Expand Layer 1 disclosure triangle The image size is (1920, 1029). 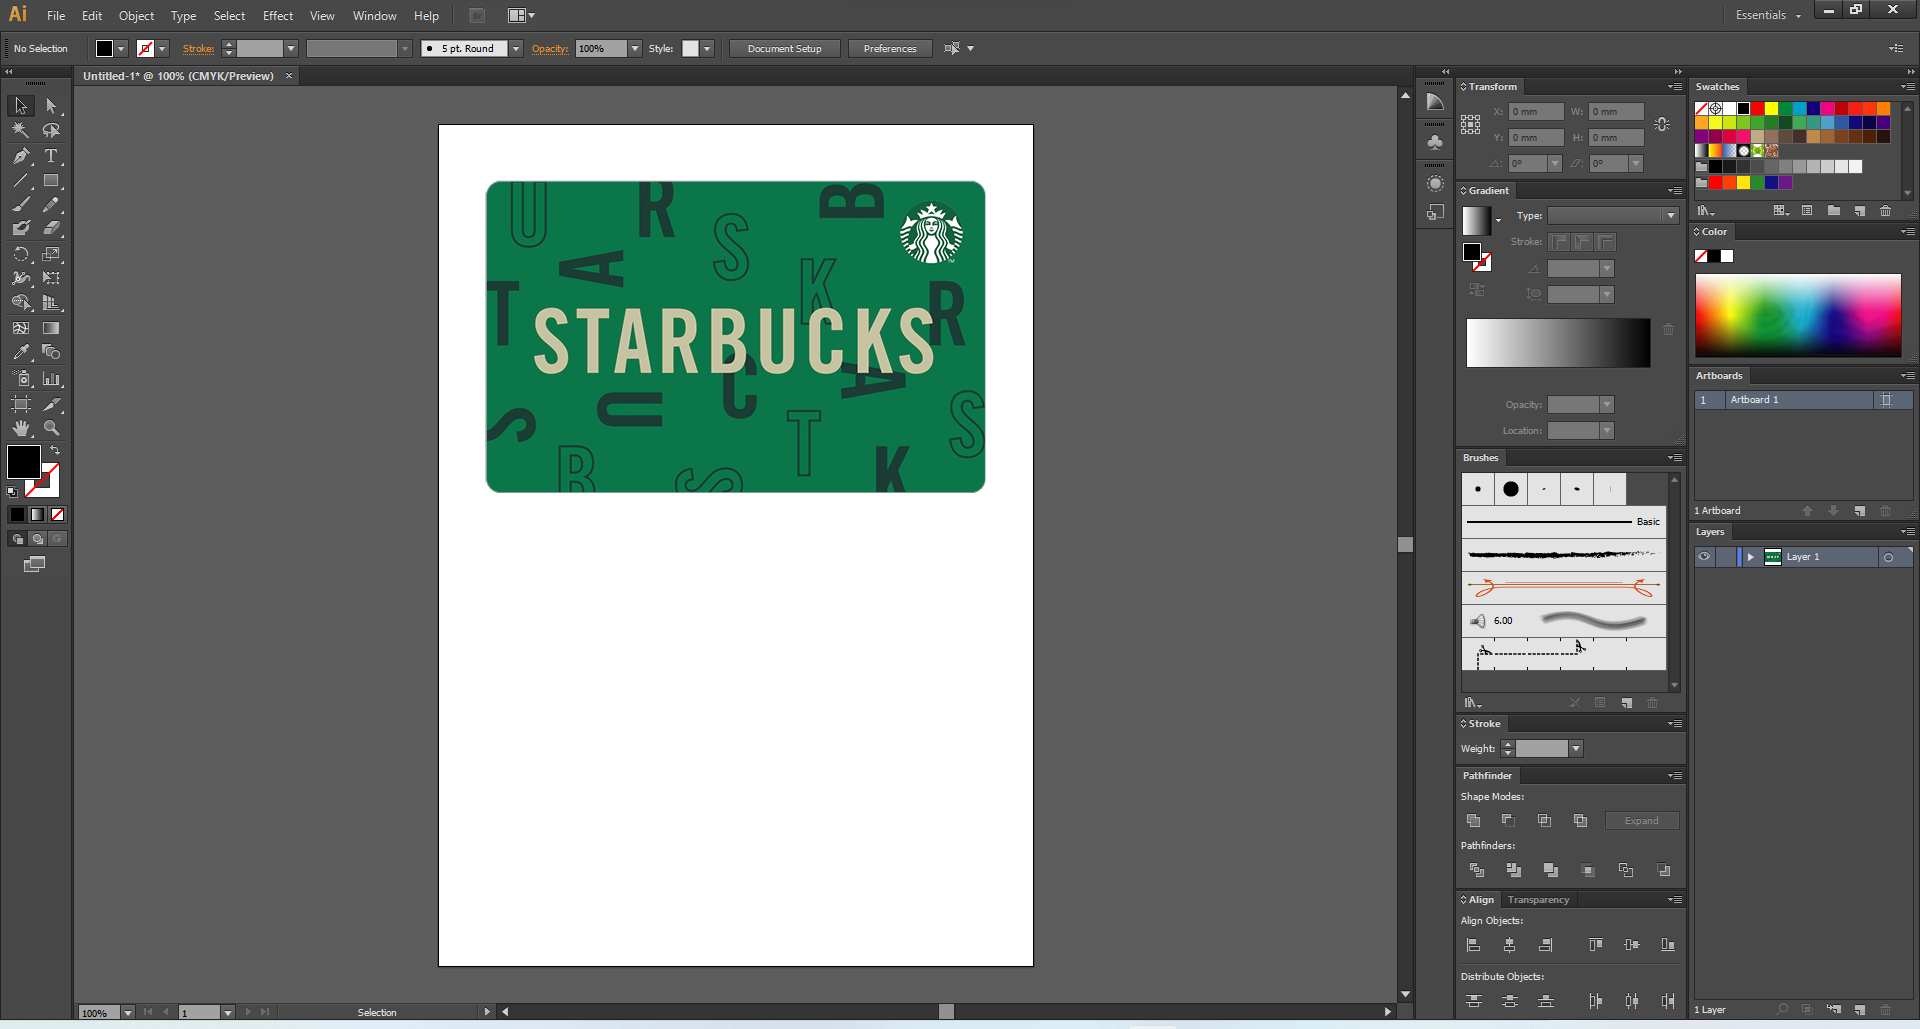click(x=1750, y=557)
